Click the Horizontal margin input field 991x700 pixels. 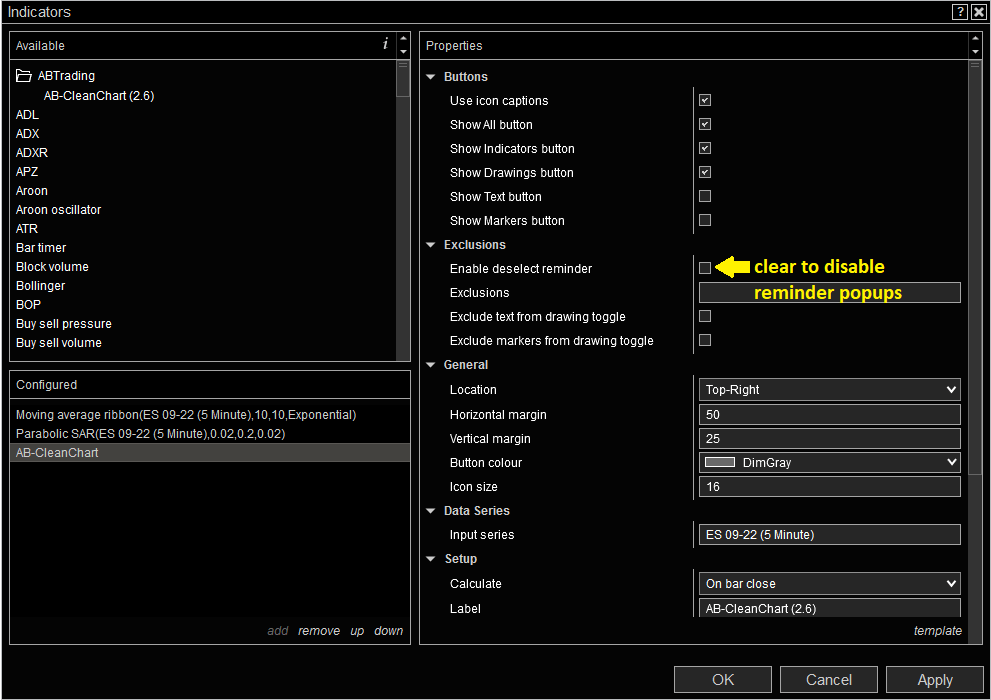[829, 414]
